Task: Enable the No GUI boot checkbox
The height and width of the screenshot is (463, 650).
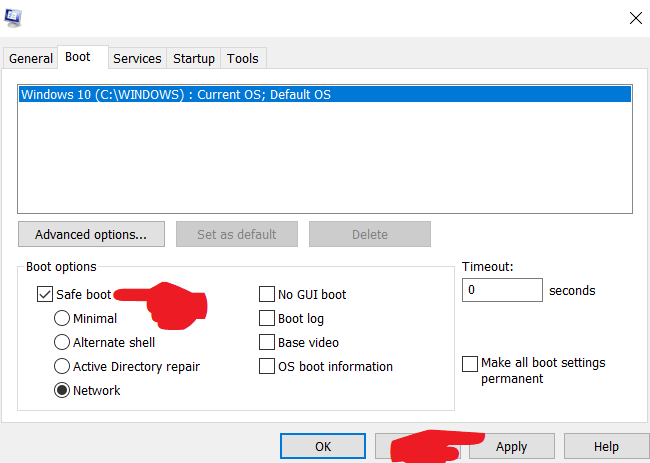Action: (x=267, y=294)
